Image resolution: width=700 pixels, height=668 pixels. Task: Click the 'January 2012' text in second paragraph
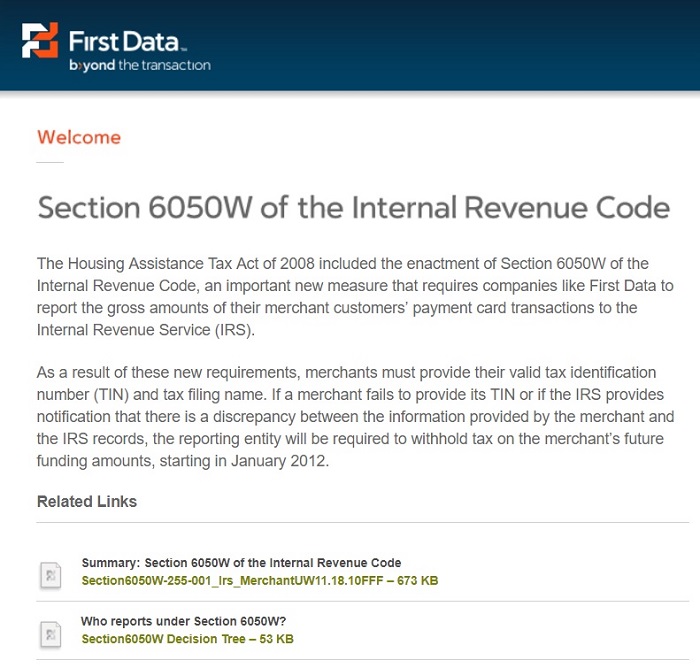pyautogui.click(x=279, y=461)
